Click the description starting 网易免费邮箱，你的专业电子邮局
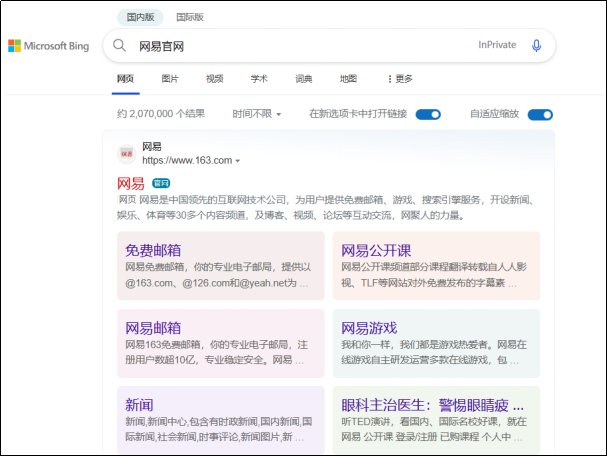This screenshot has width=607, height=456. pos(218,275)
